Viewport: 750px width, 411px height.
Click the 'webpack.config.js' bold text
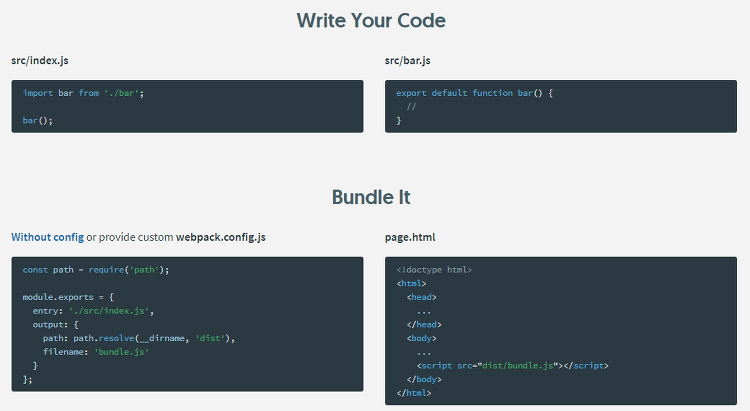click(221, 237)
